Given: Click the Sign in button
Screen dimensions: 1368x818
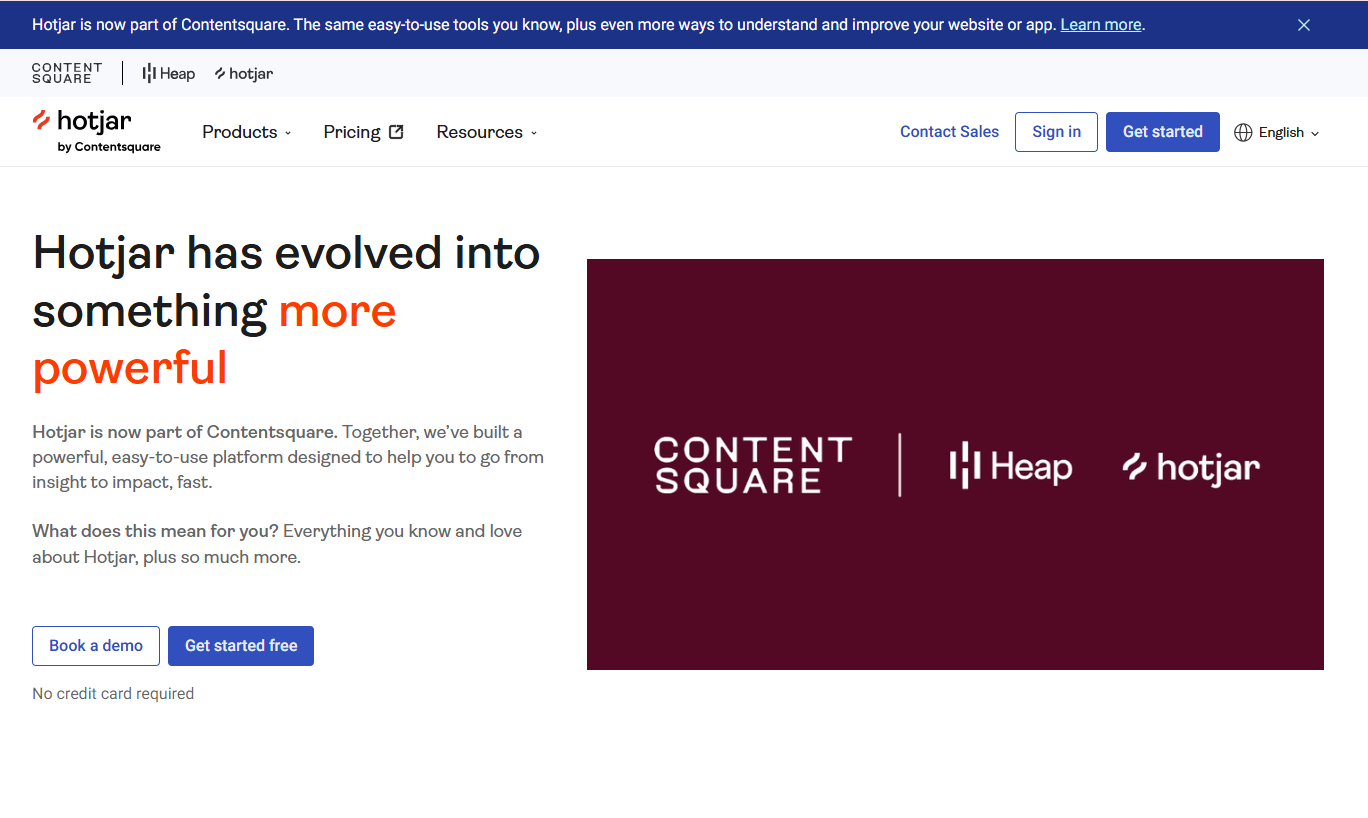Looking at the screenshot, I should tap(1056, 132).
